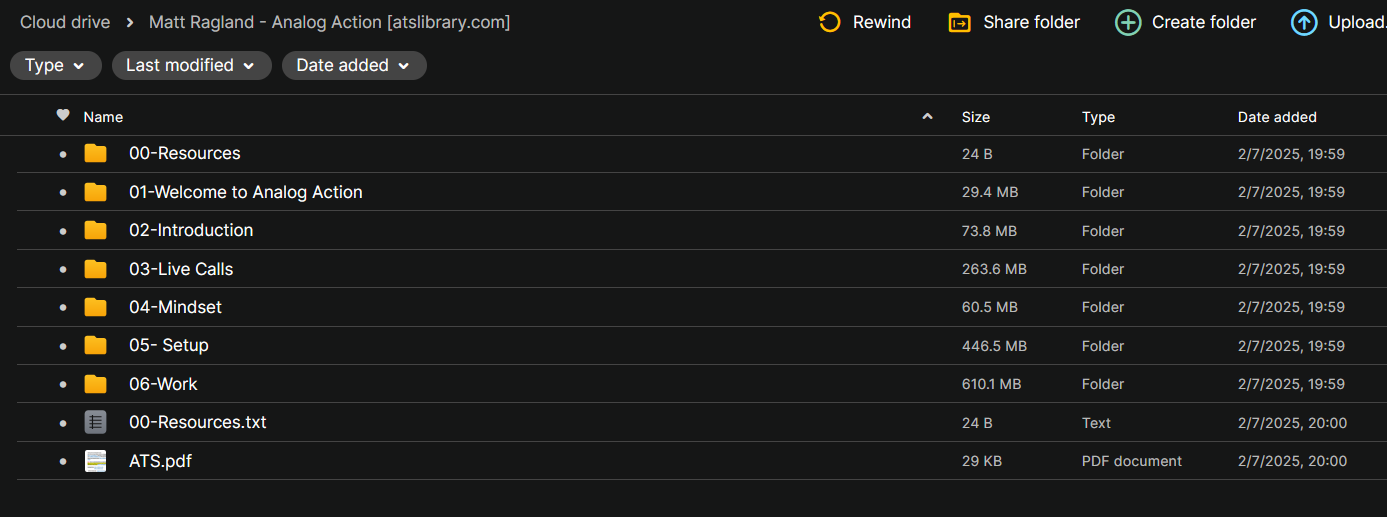Viewport: 1387px width, 517px height.
Task: Open the 02-Introduction folder name
Action: click(x=191, y=230)
